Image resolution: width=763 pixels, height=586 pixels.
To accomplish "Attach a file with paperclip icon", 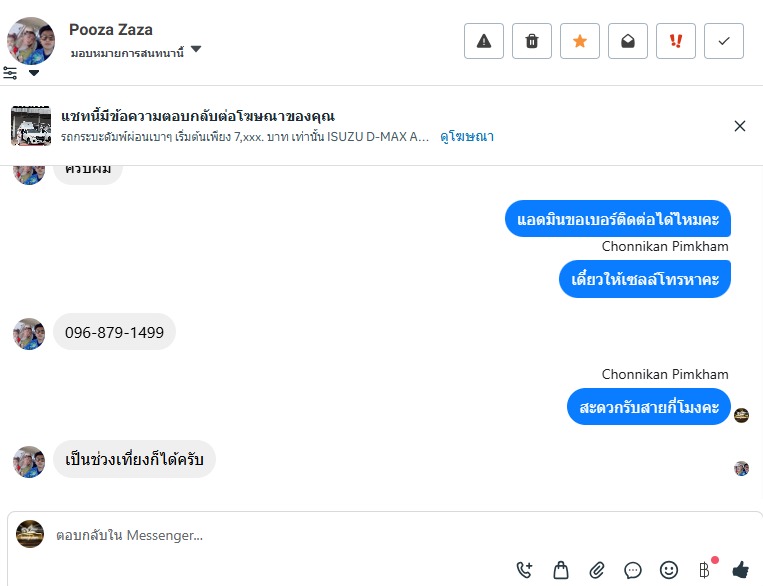I will click(x=597, y=570).
